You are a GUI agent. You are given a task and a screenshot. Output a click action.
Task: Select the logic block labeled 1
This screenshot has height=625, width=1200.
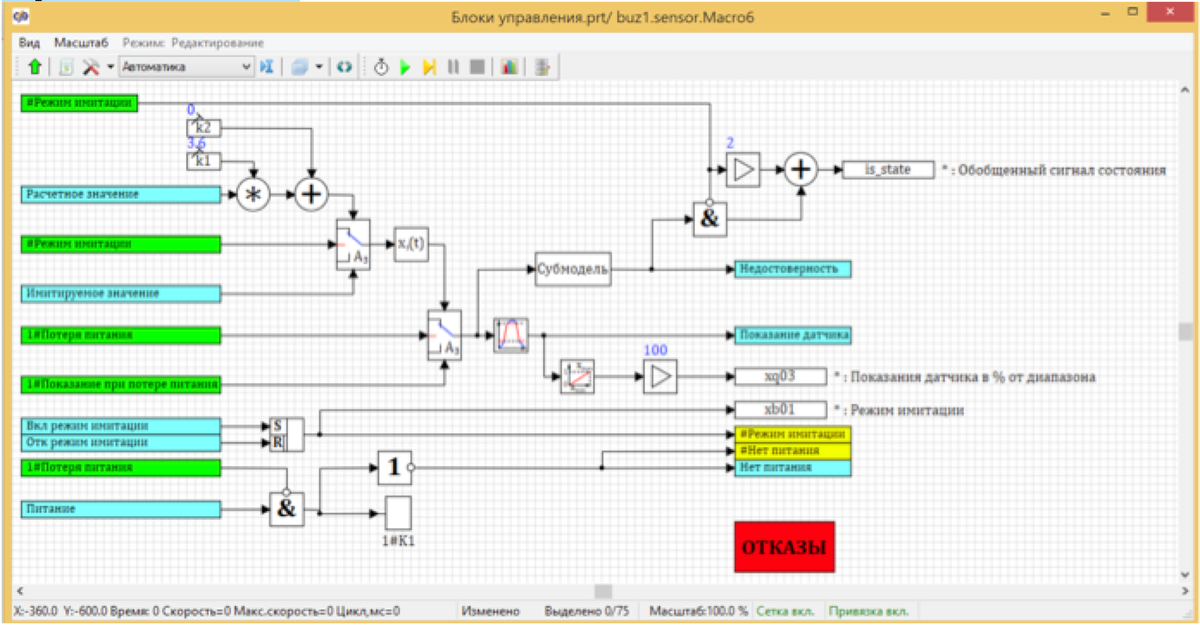coord(393,467)
